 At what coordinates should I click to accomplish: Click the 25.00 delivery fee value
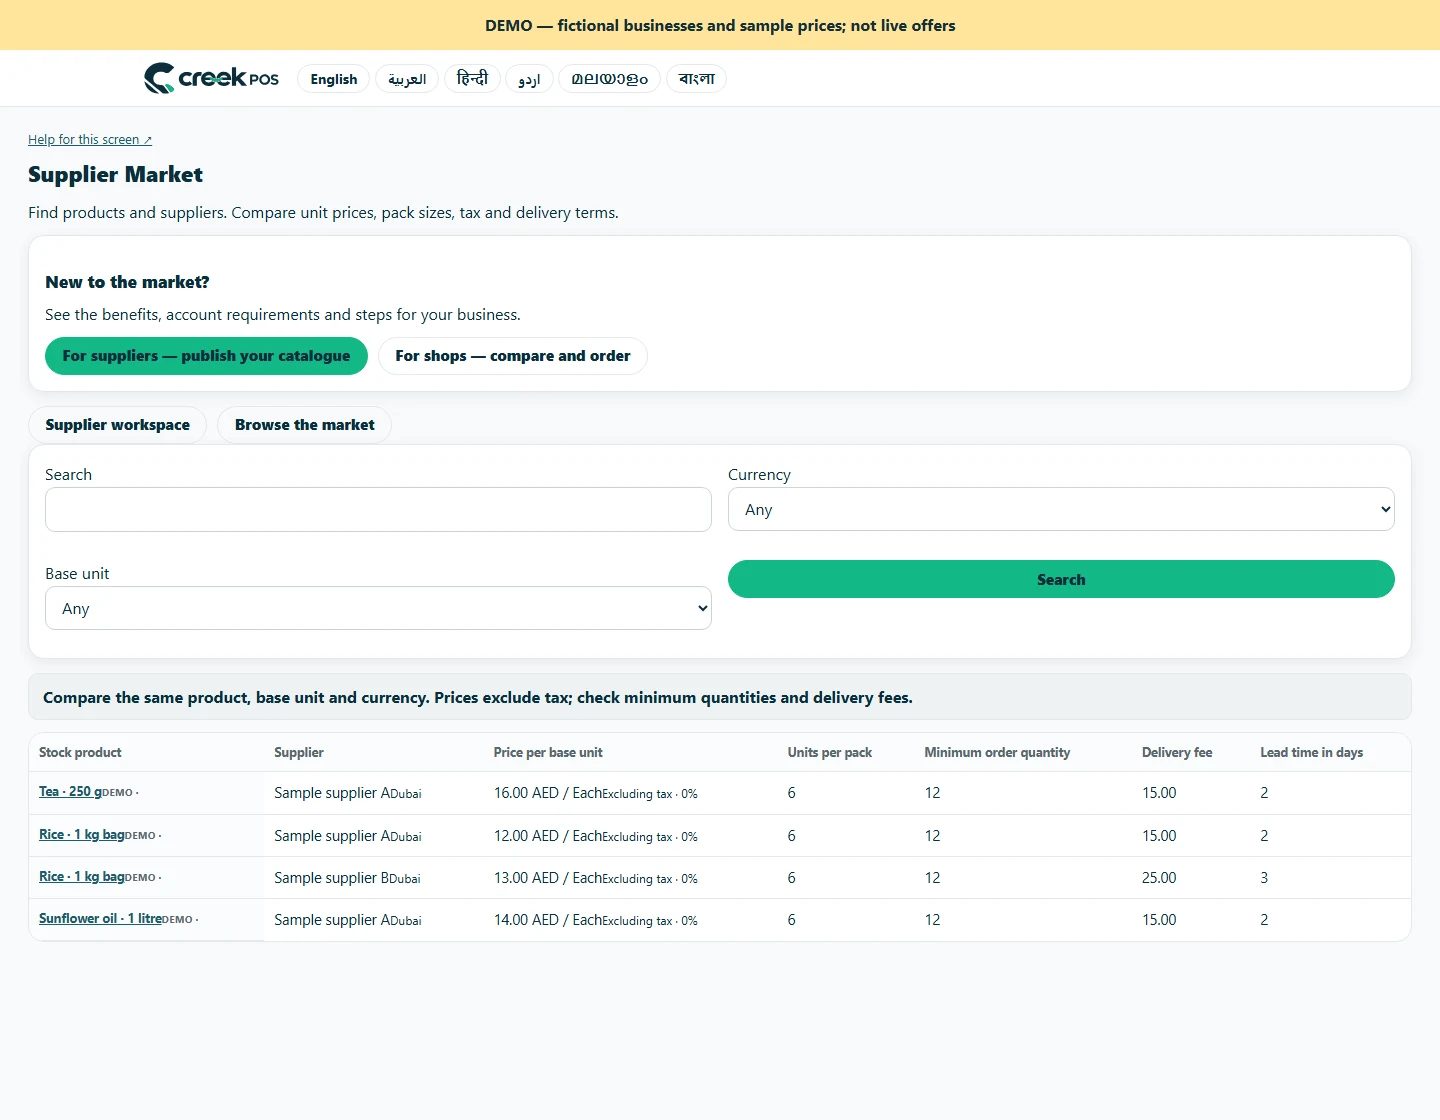coord(1159,878)
